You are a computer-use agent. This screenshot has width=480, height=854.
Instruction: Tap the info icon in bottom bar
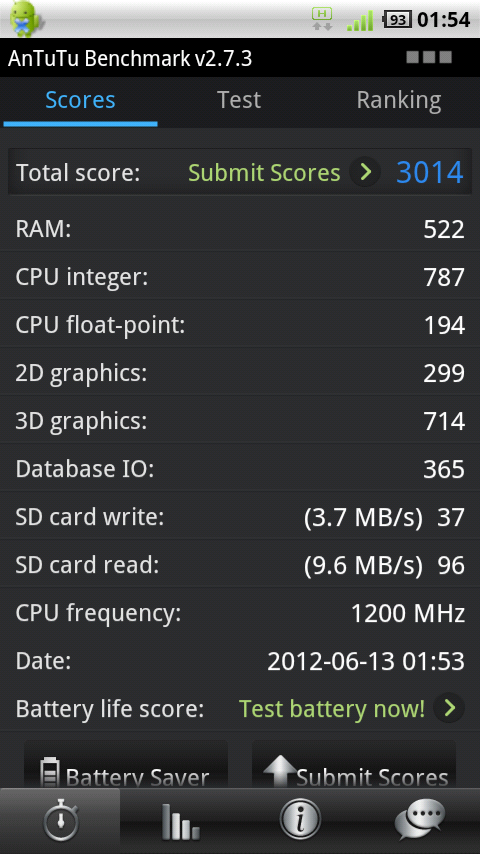pyautogui.click(x=300, y=821)
